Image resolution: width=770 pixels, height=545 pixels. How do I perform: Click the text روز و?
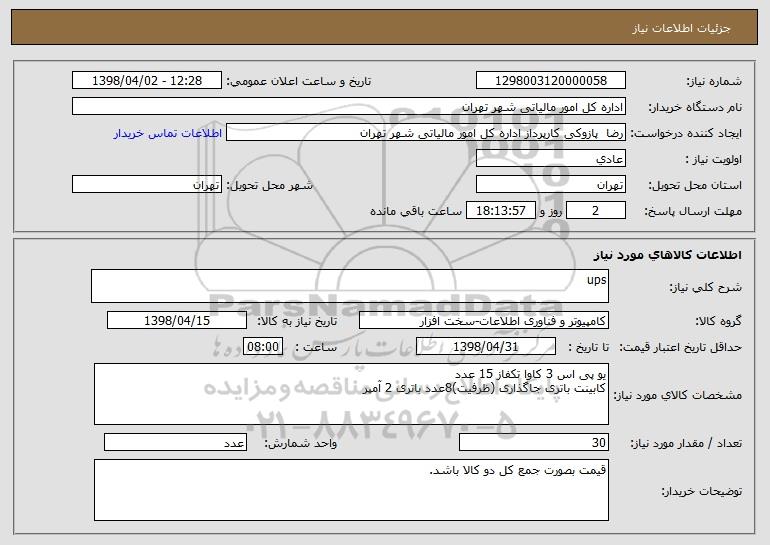pyautogui.click(x=551, y=211)
